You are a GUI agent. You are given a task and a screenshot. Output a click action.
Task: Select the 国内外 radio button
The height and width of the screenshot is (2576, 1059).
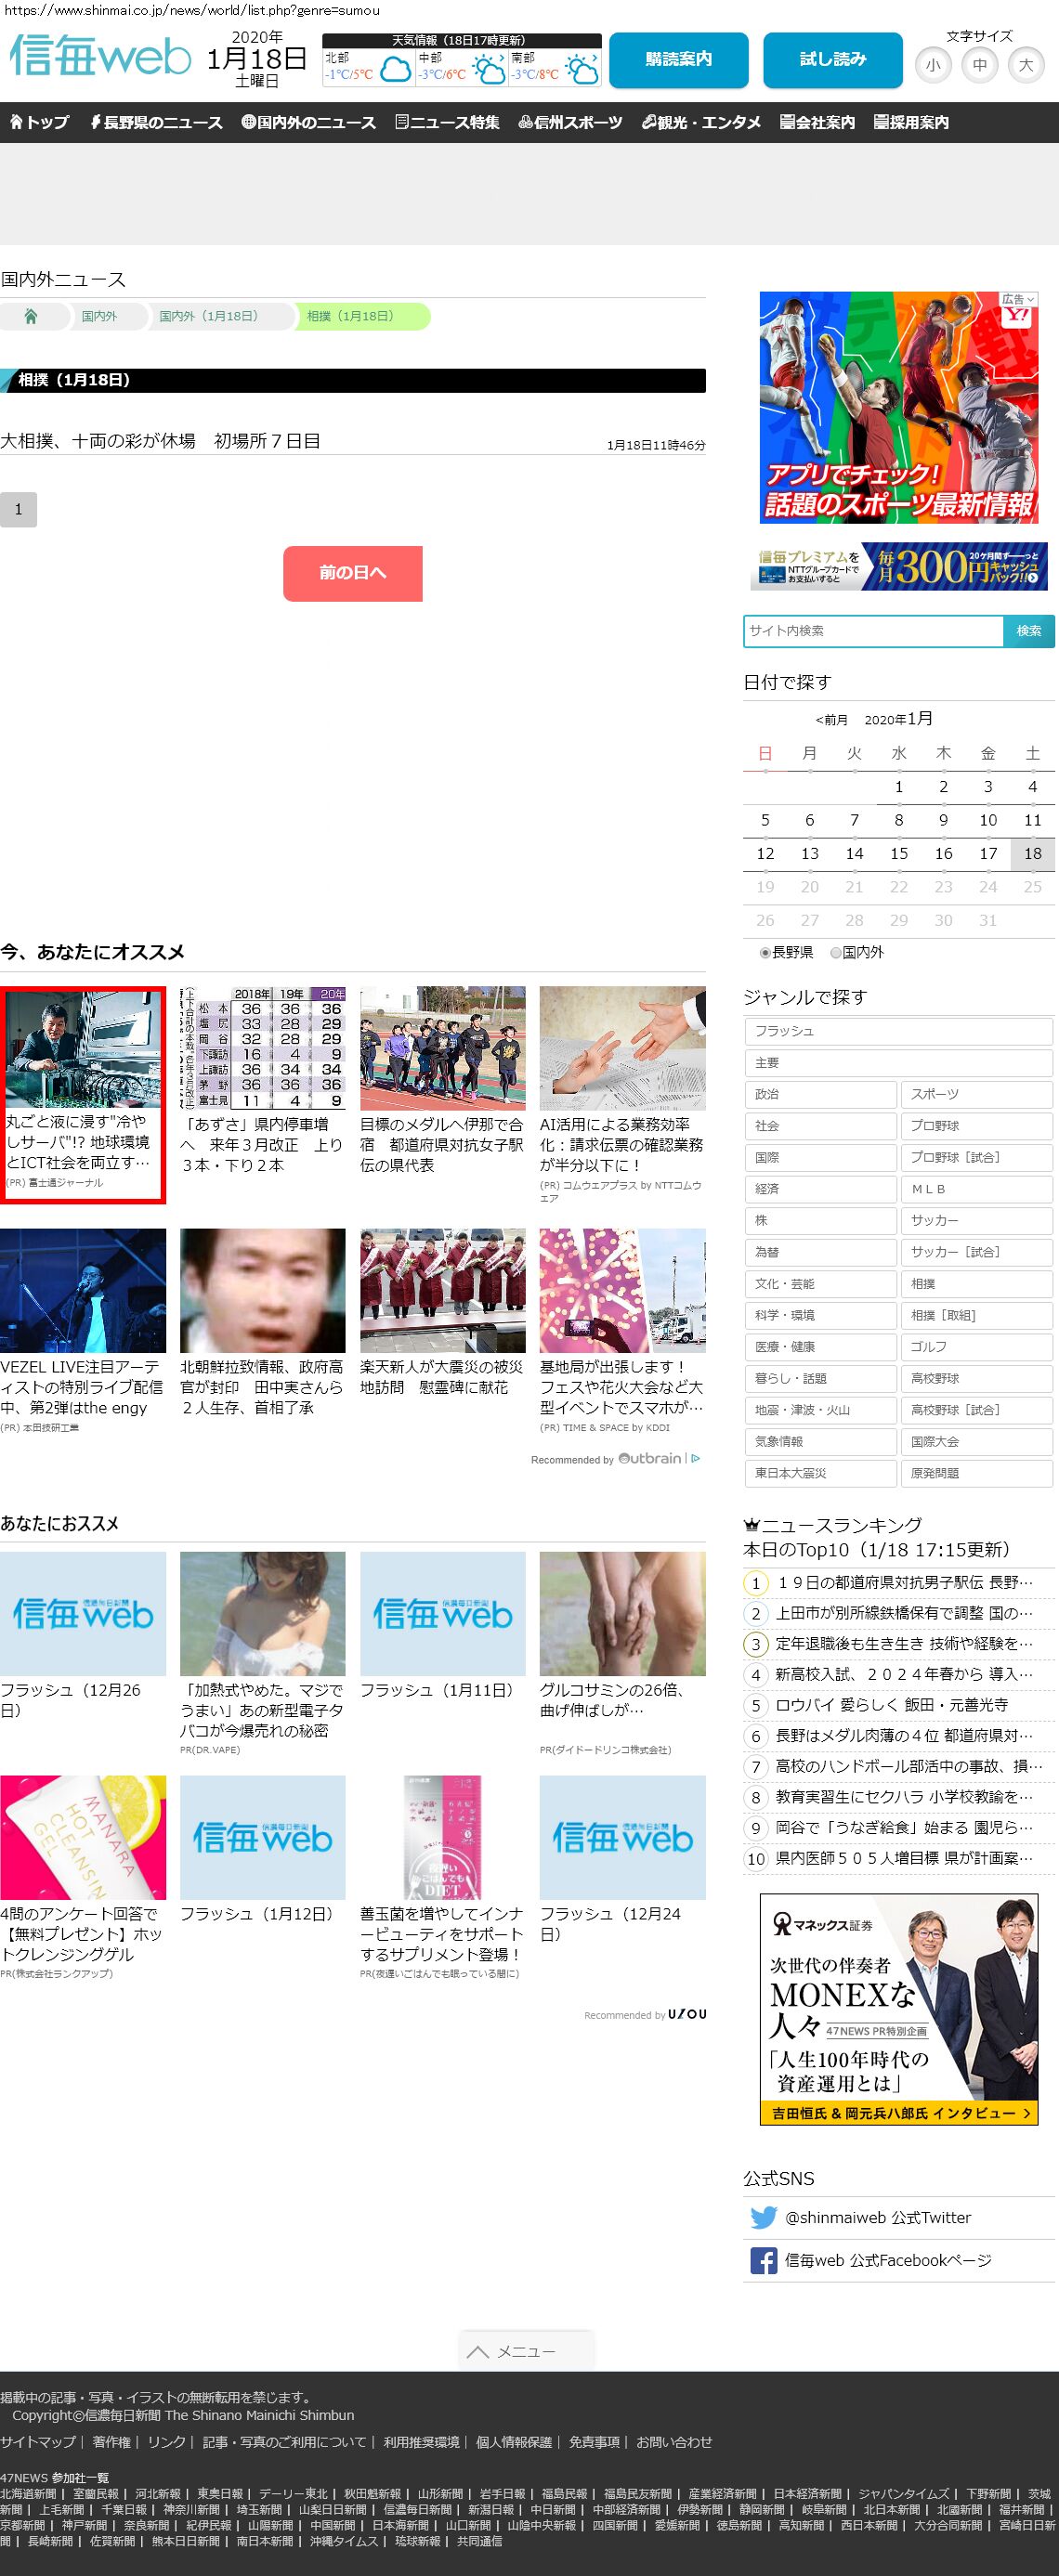click(836, 953)
